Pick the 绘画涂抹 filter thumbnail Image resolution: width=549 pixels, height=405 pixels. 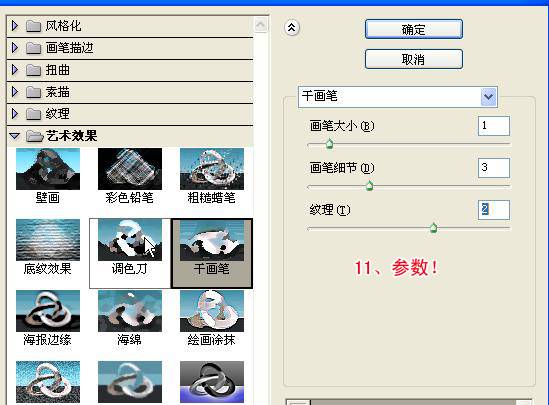pyautogui.click(x=212, y=311)
